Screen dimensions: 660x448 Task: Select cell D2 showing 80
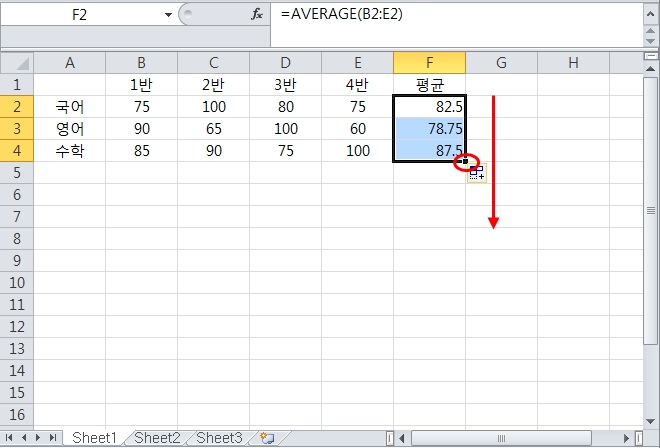pyautogui.click(x=286, y=107)
